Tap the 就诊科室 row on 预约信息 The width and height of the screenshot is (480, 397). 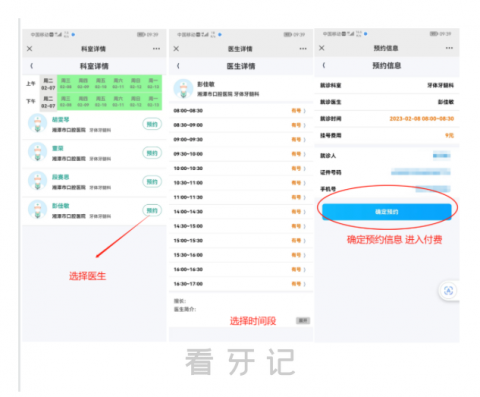click(387, 85)
